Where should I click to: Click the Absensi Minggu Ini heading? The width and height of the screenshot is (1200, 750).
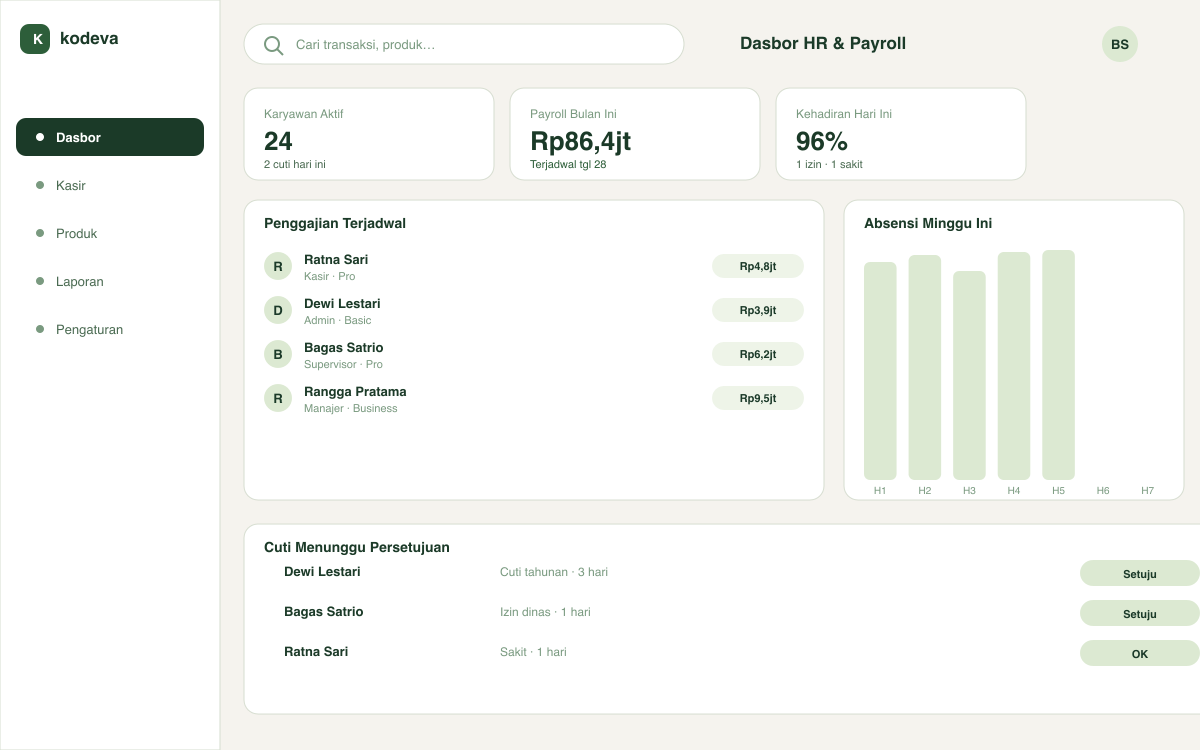(928, 223)
